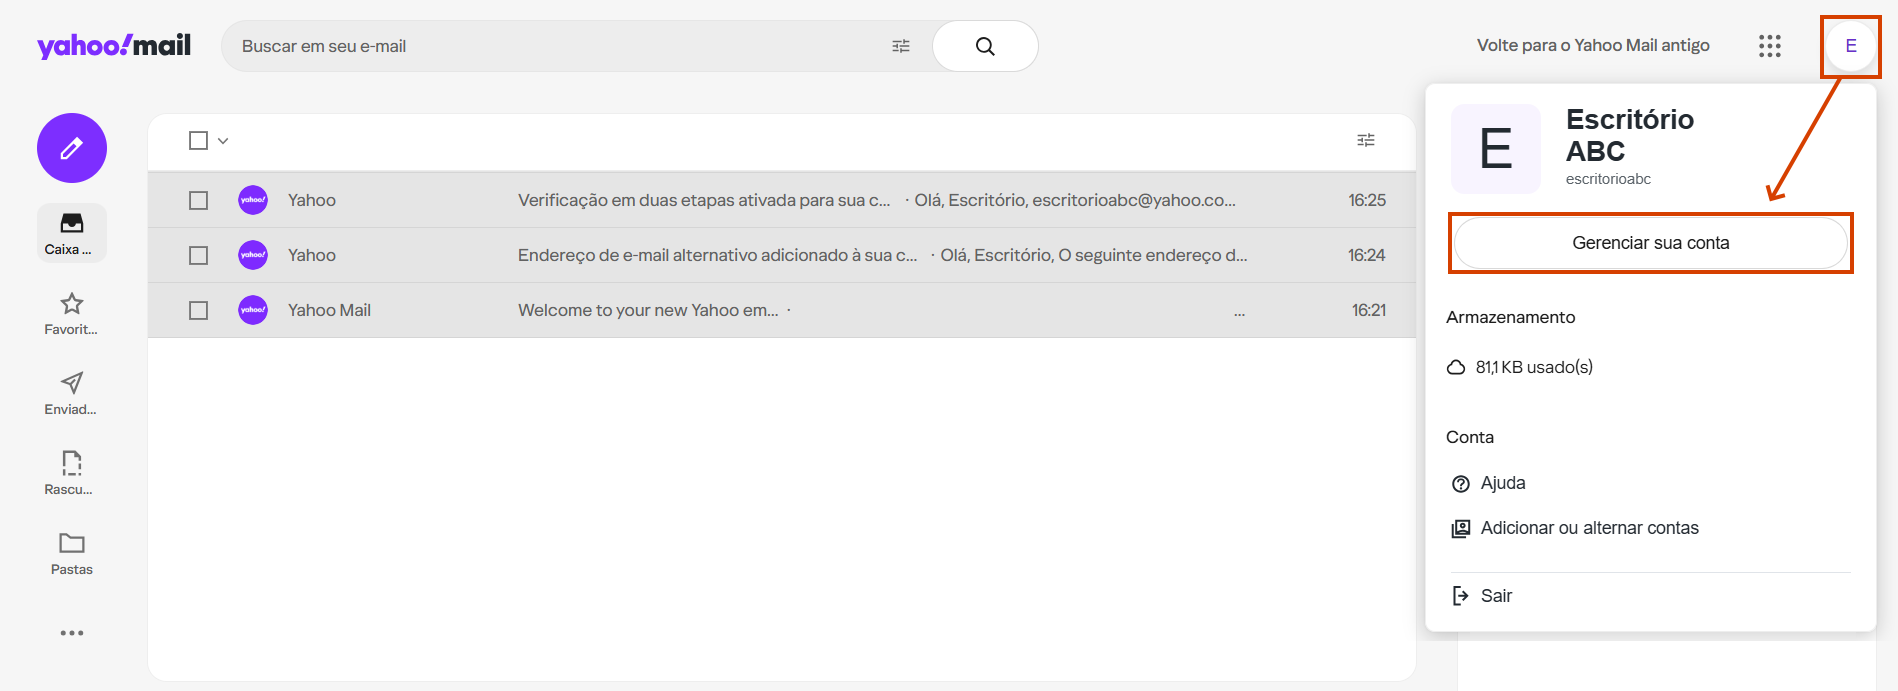The width and height of the screenshot is (1898, 691).
Task: Click the 81,1 KB usado(s) storage text
Action: 1534,367
